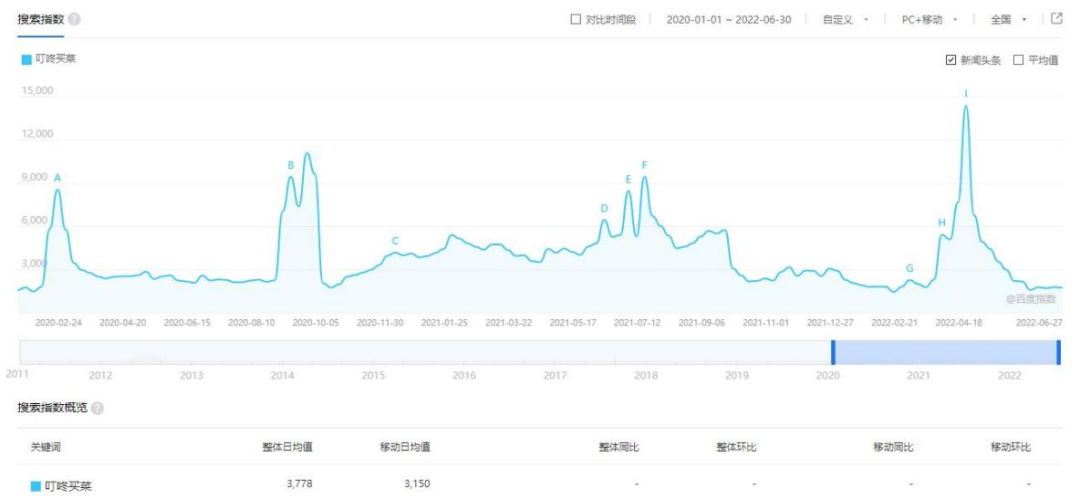Click the help icon beside 搜索指数 title
Image resolution: width=1080 pixels, height=498 pixels.
[75, 20]
